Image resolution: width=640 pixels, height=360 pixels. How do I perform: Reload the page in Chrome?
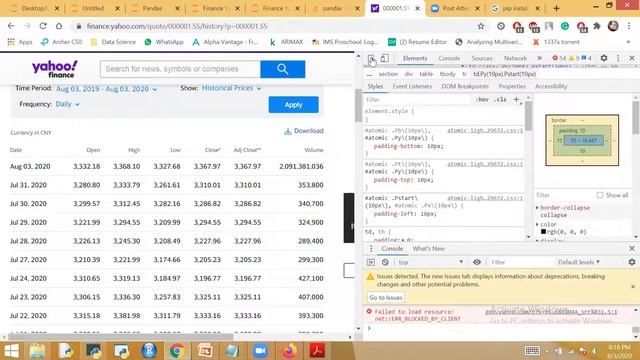[43, 26]
